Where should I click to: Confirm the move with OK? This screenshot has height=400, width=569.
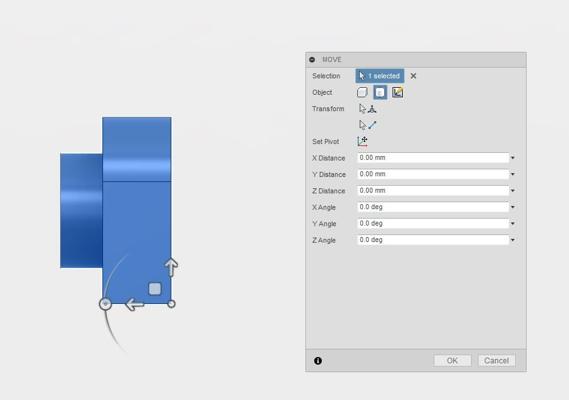(x=452, y=360)
